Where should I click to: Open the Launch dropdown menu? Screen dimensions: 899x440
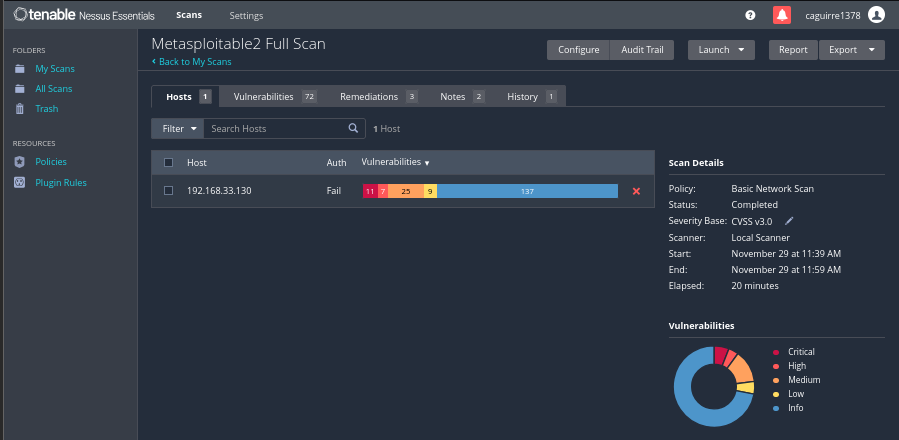click(x=721, y=50)
